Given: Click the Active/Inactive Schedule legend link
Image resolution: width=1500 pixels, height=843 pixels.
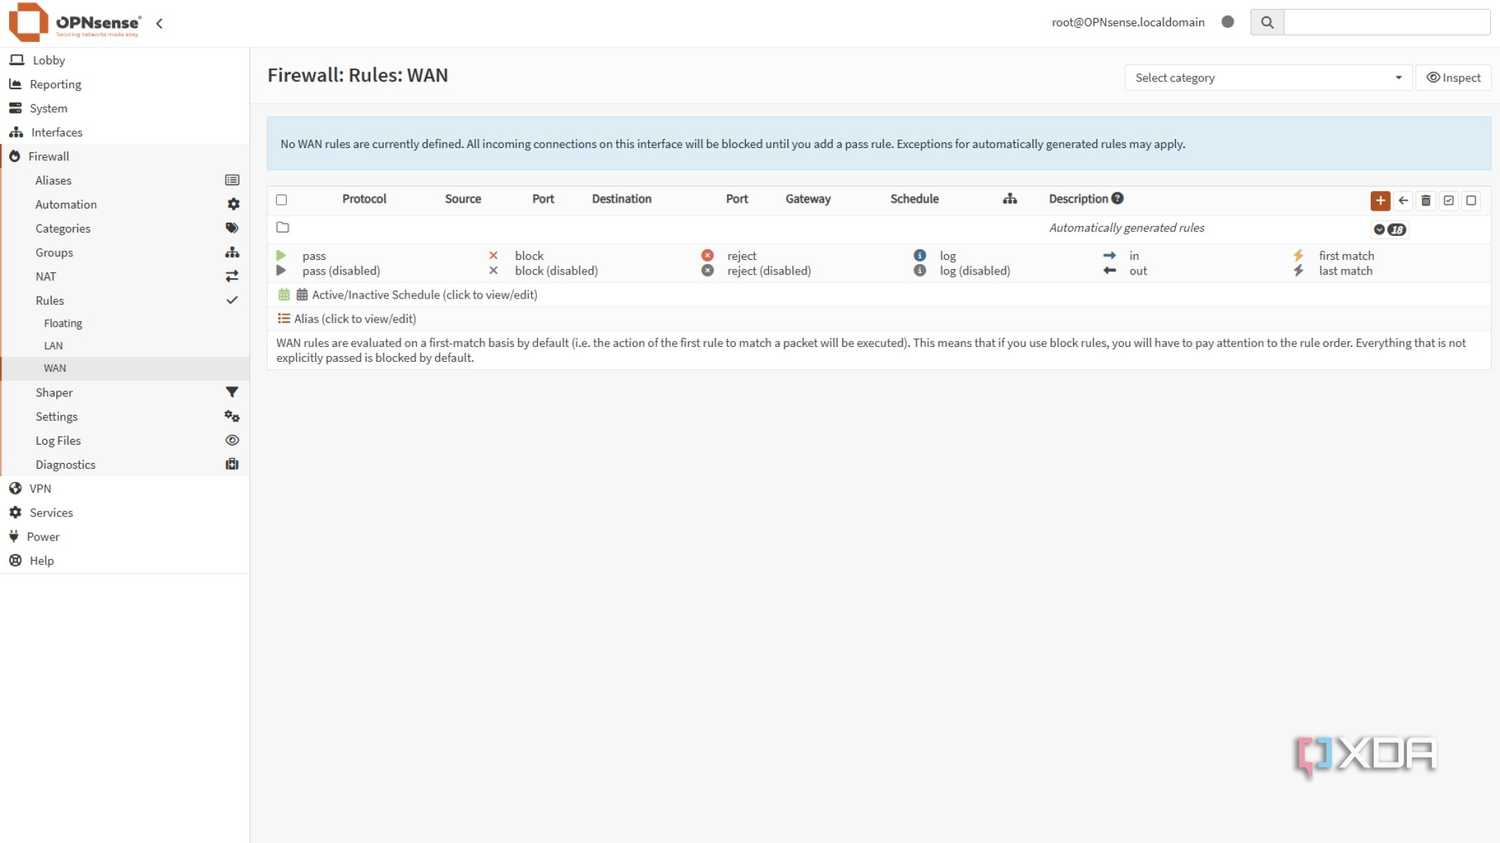Looking at the screenshot, I should [x=424, y=295].
